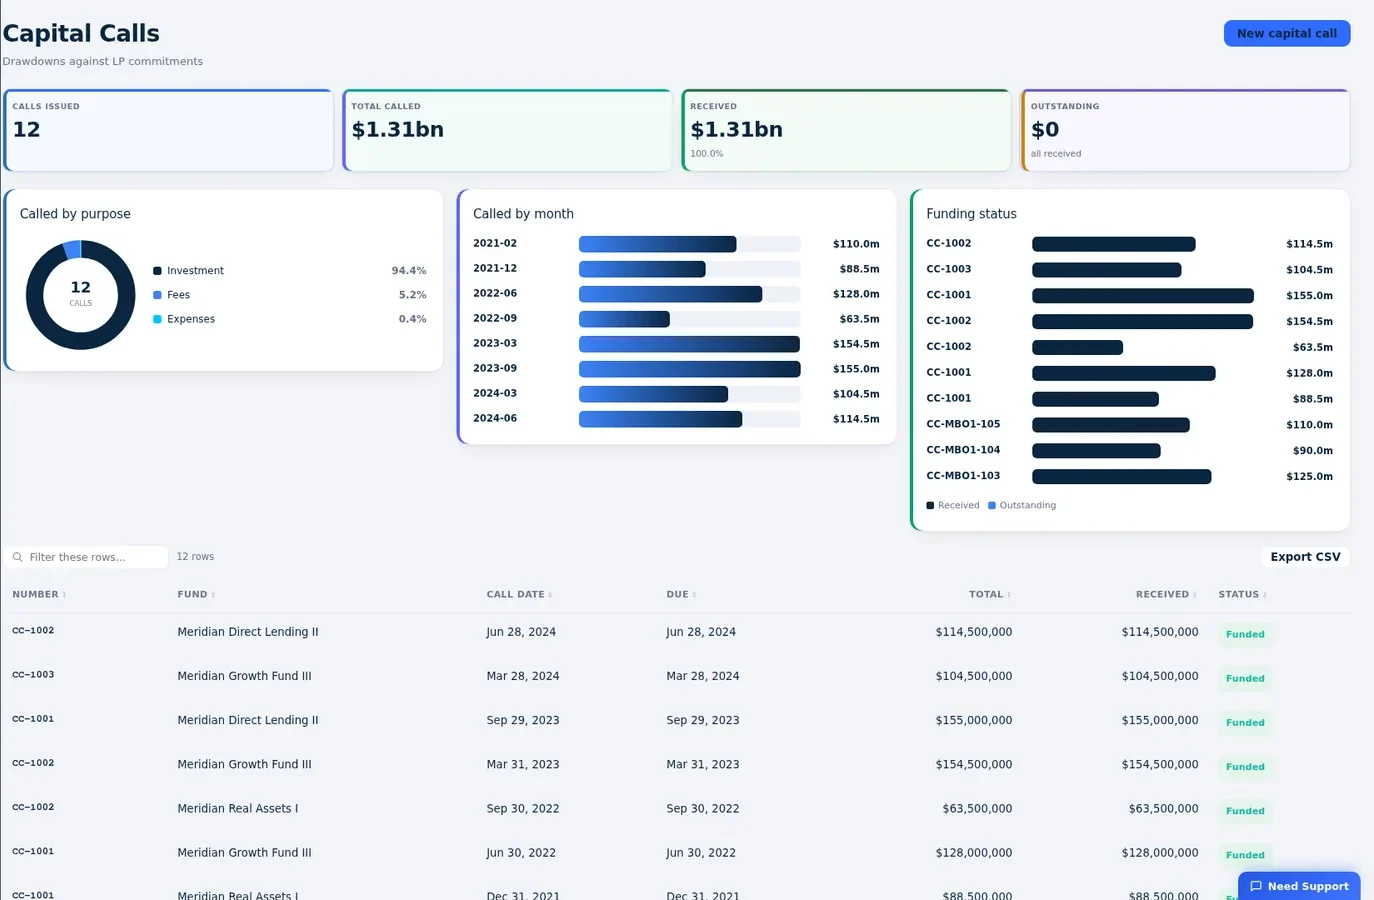Click the CC-MBO1-104 funding status bar
Screen dimensions: 1374x900
tap(1096, 451)
